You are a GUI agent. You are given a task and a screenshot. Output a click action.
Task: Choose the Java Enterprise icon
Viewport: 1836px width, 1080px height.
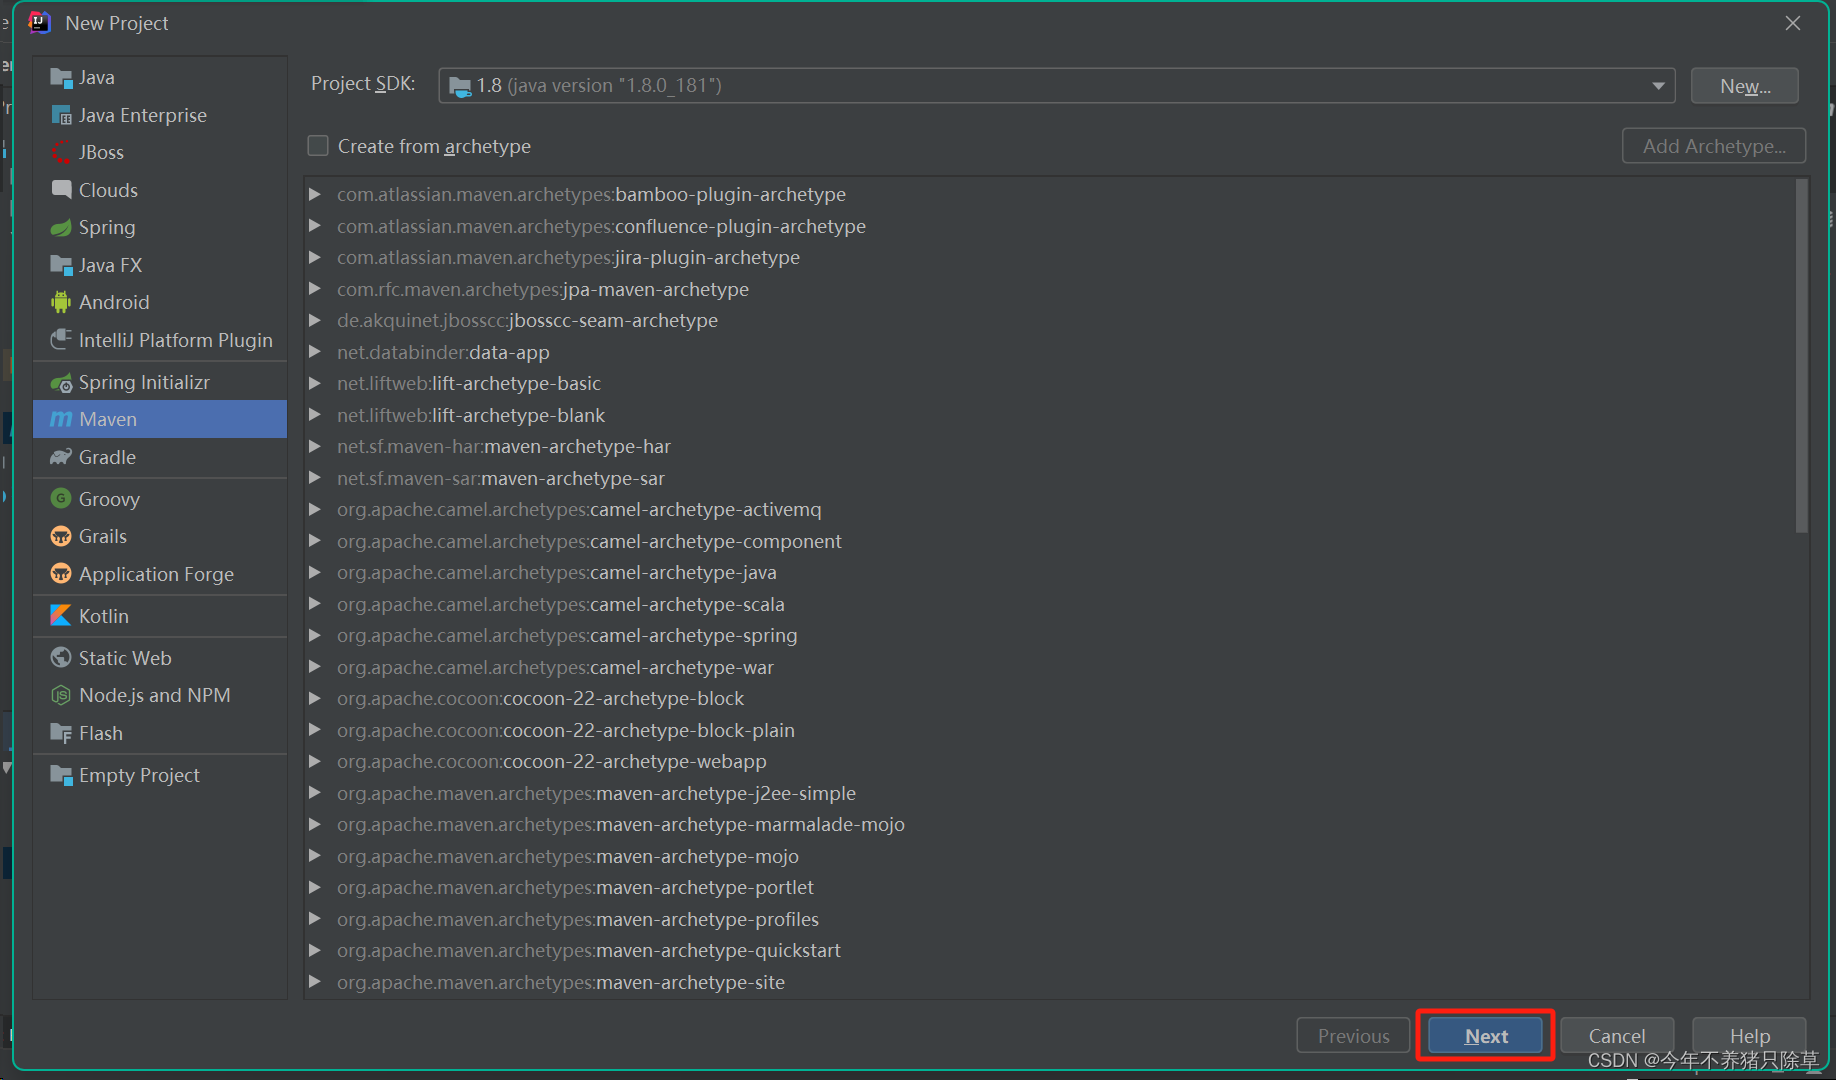tap(61, 116)
